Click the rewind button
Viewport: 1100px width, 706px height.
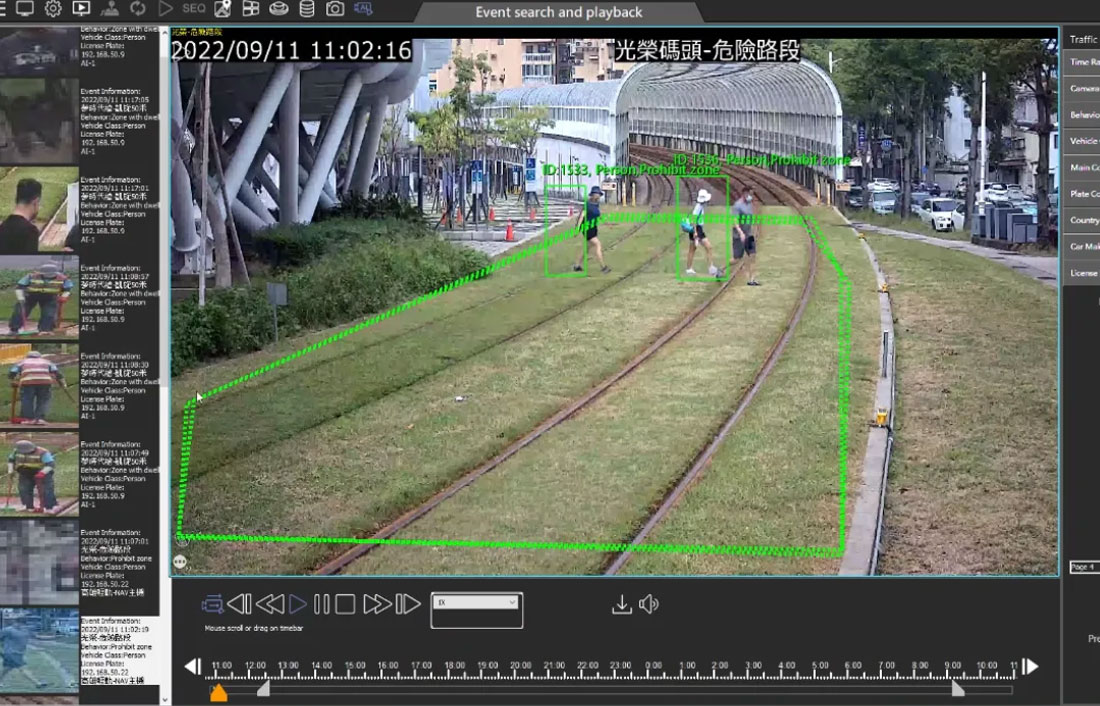coord(269,604)
